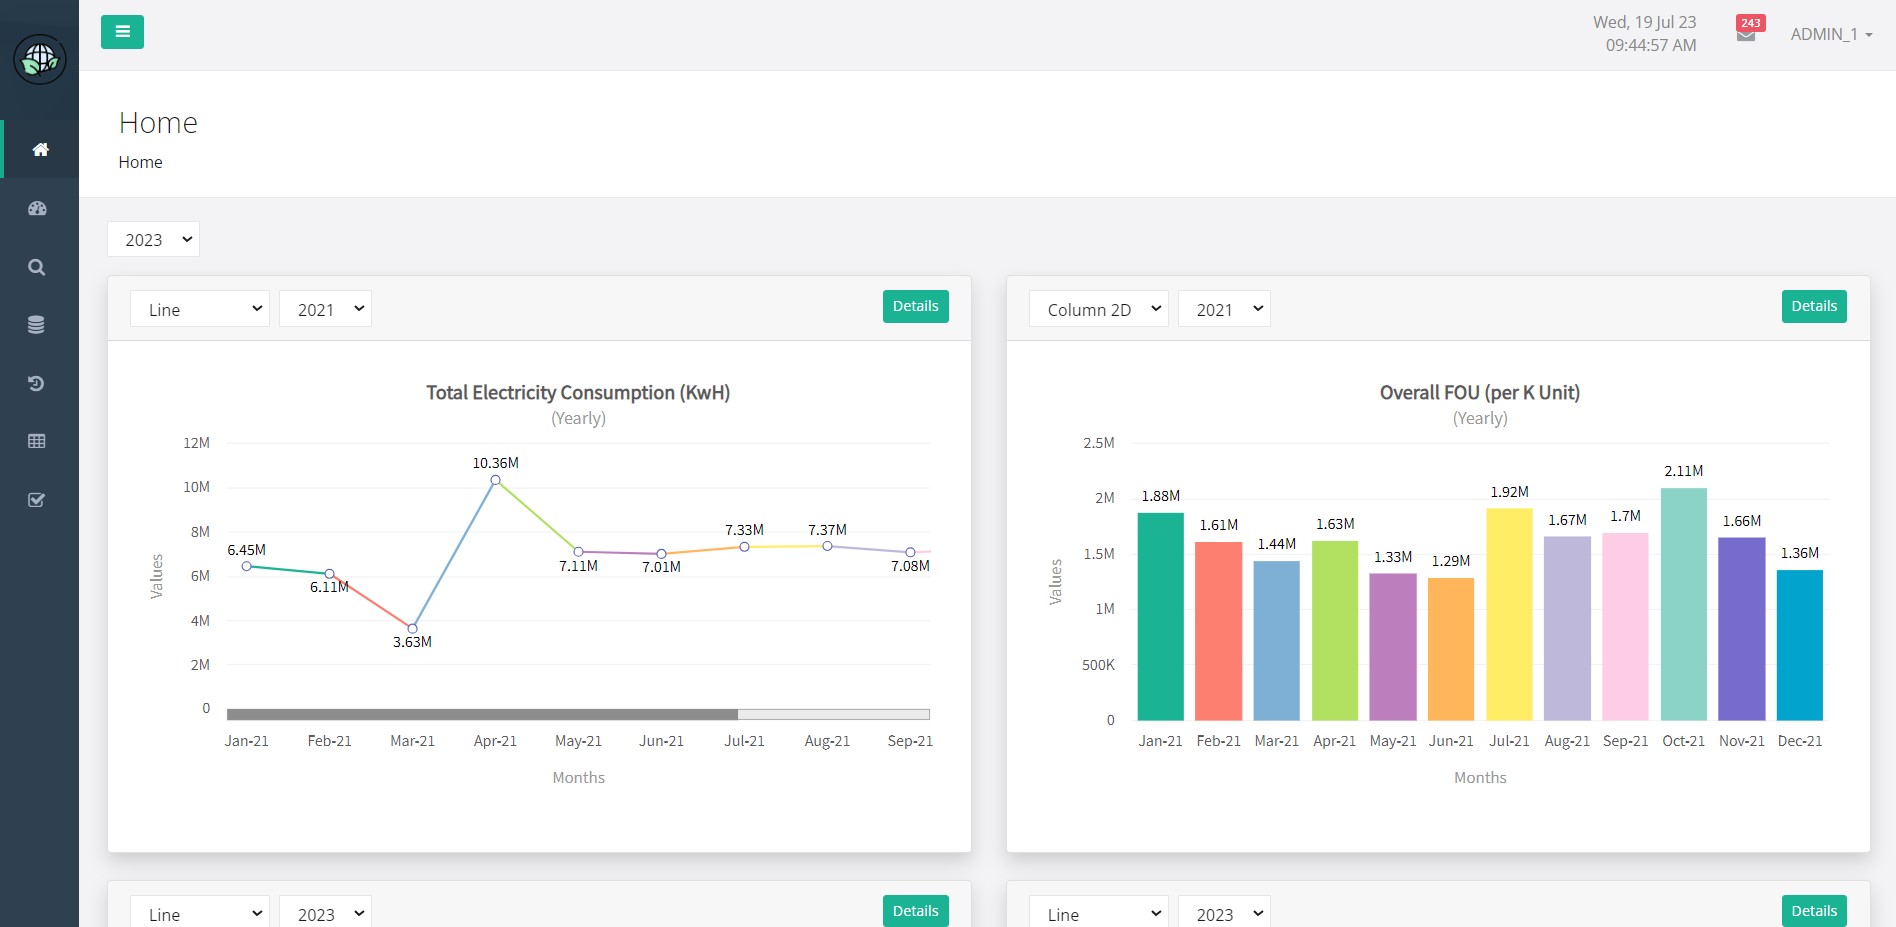1896x927 pixels.
Task: Click the Oct-21 teal bar 2.11M
Action: click(1683, 604)
